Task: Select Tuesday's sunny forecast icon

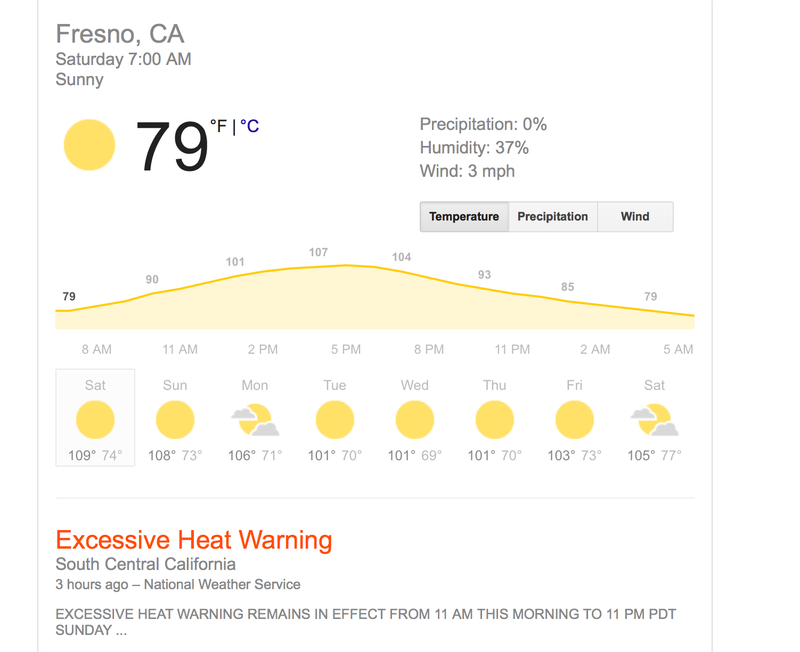Action: pos(335,420)
